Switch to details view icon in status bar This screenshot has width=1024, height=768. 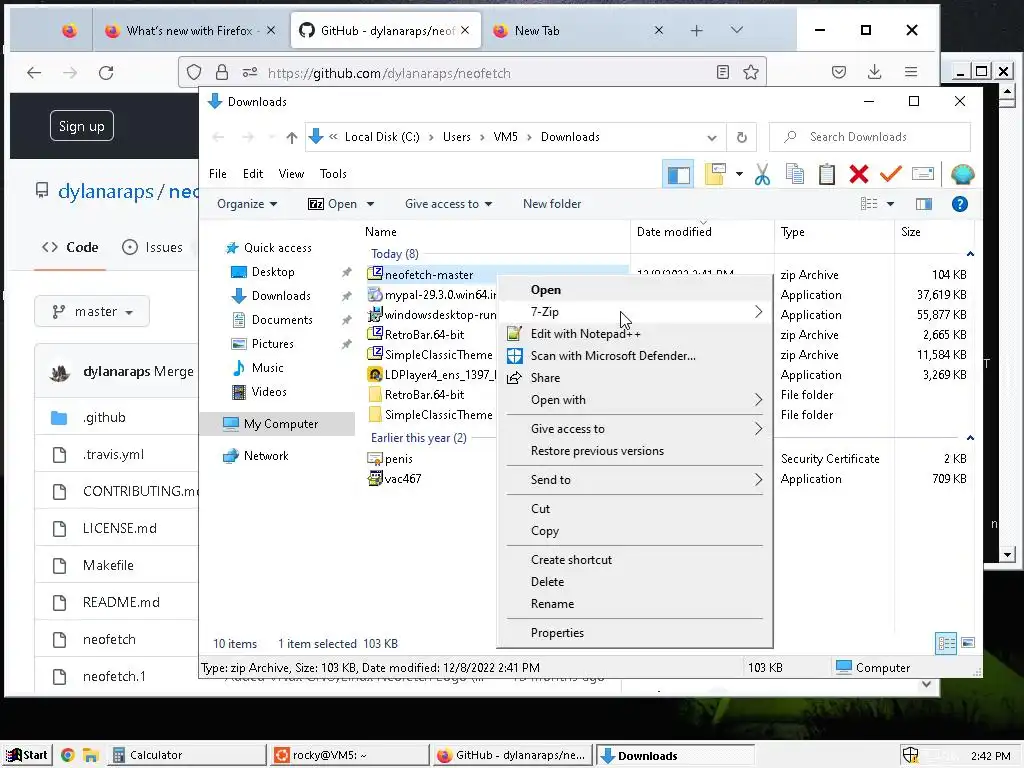tap(946, 644)
